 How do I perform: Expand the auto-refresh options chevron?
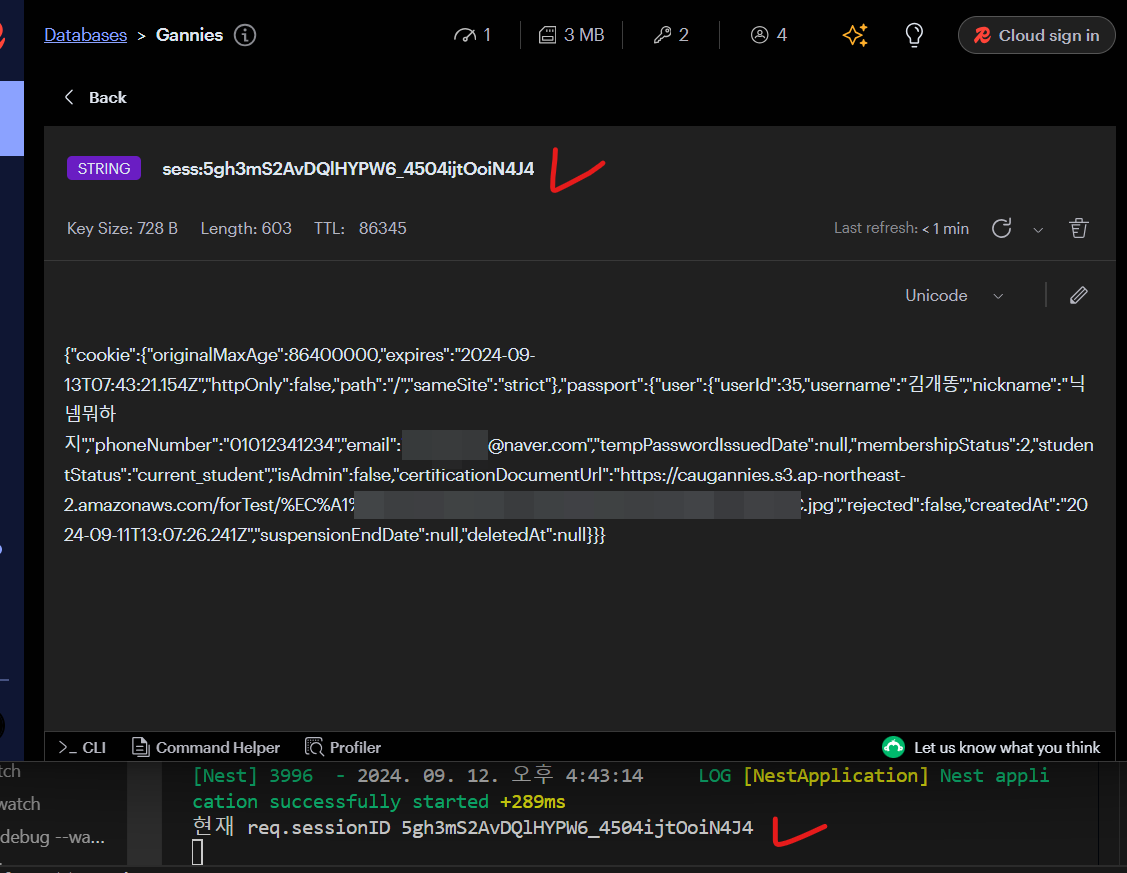tap(1038, 230)
